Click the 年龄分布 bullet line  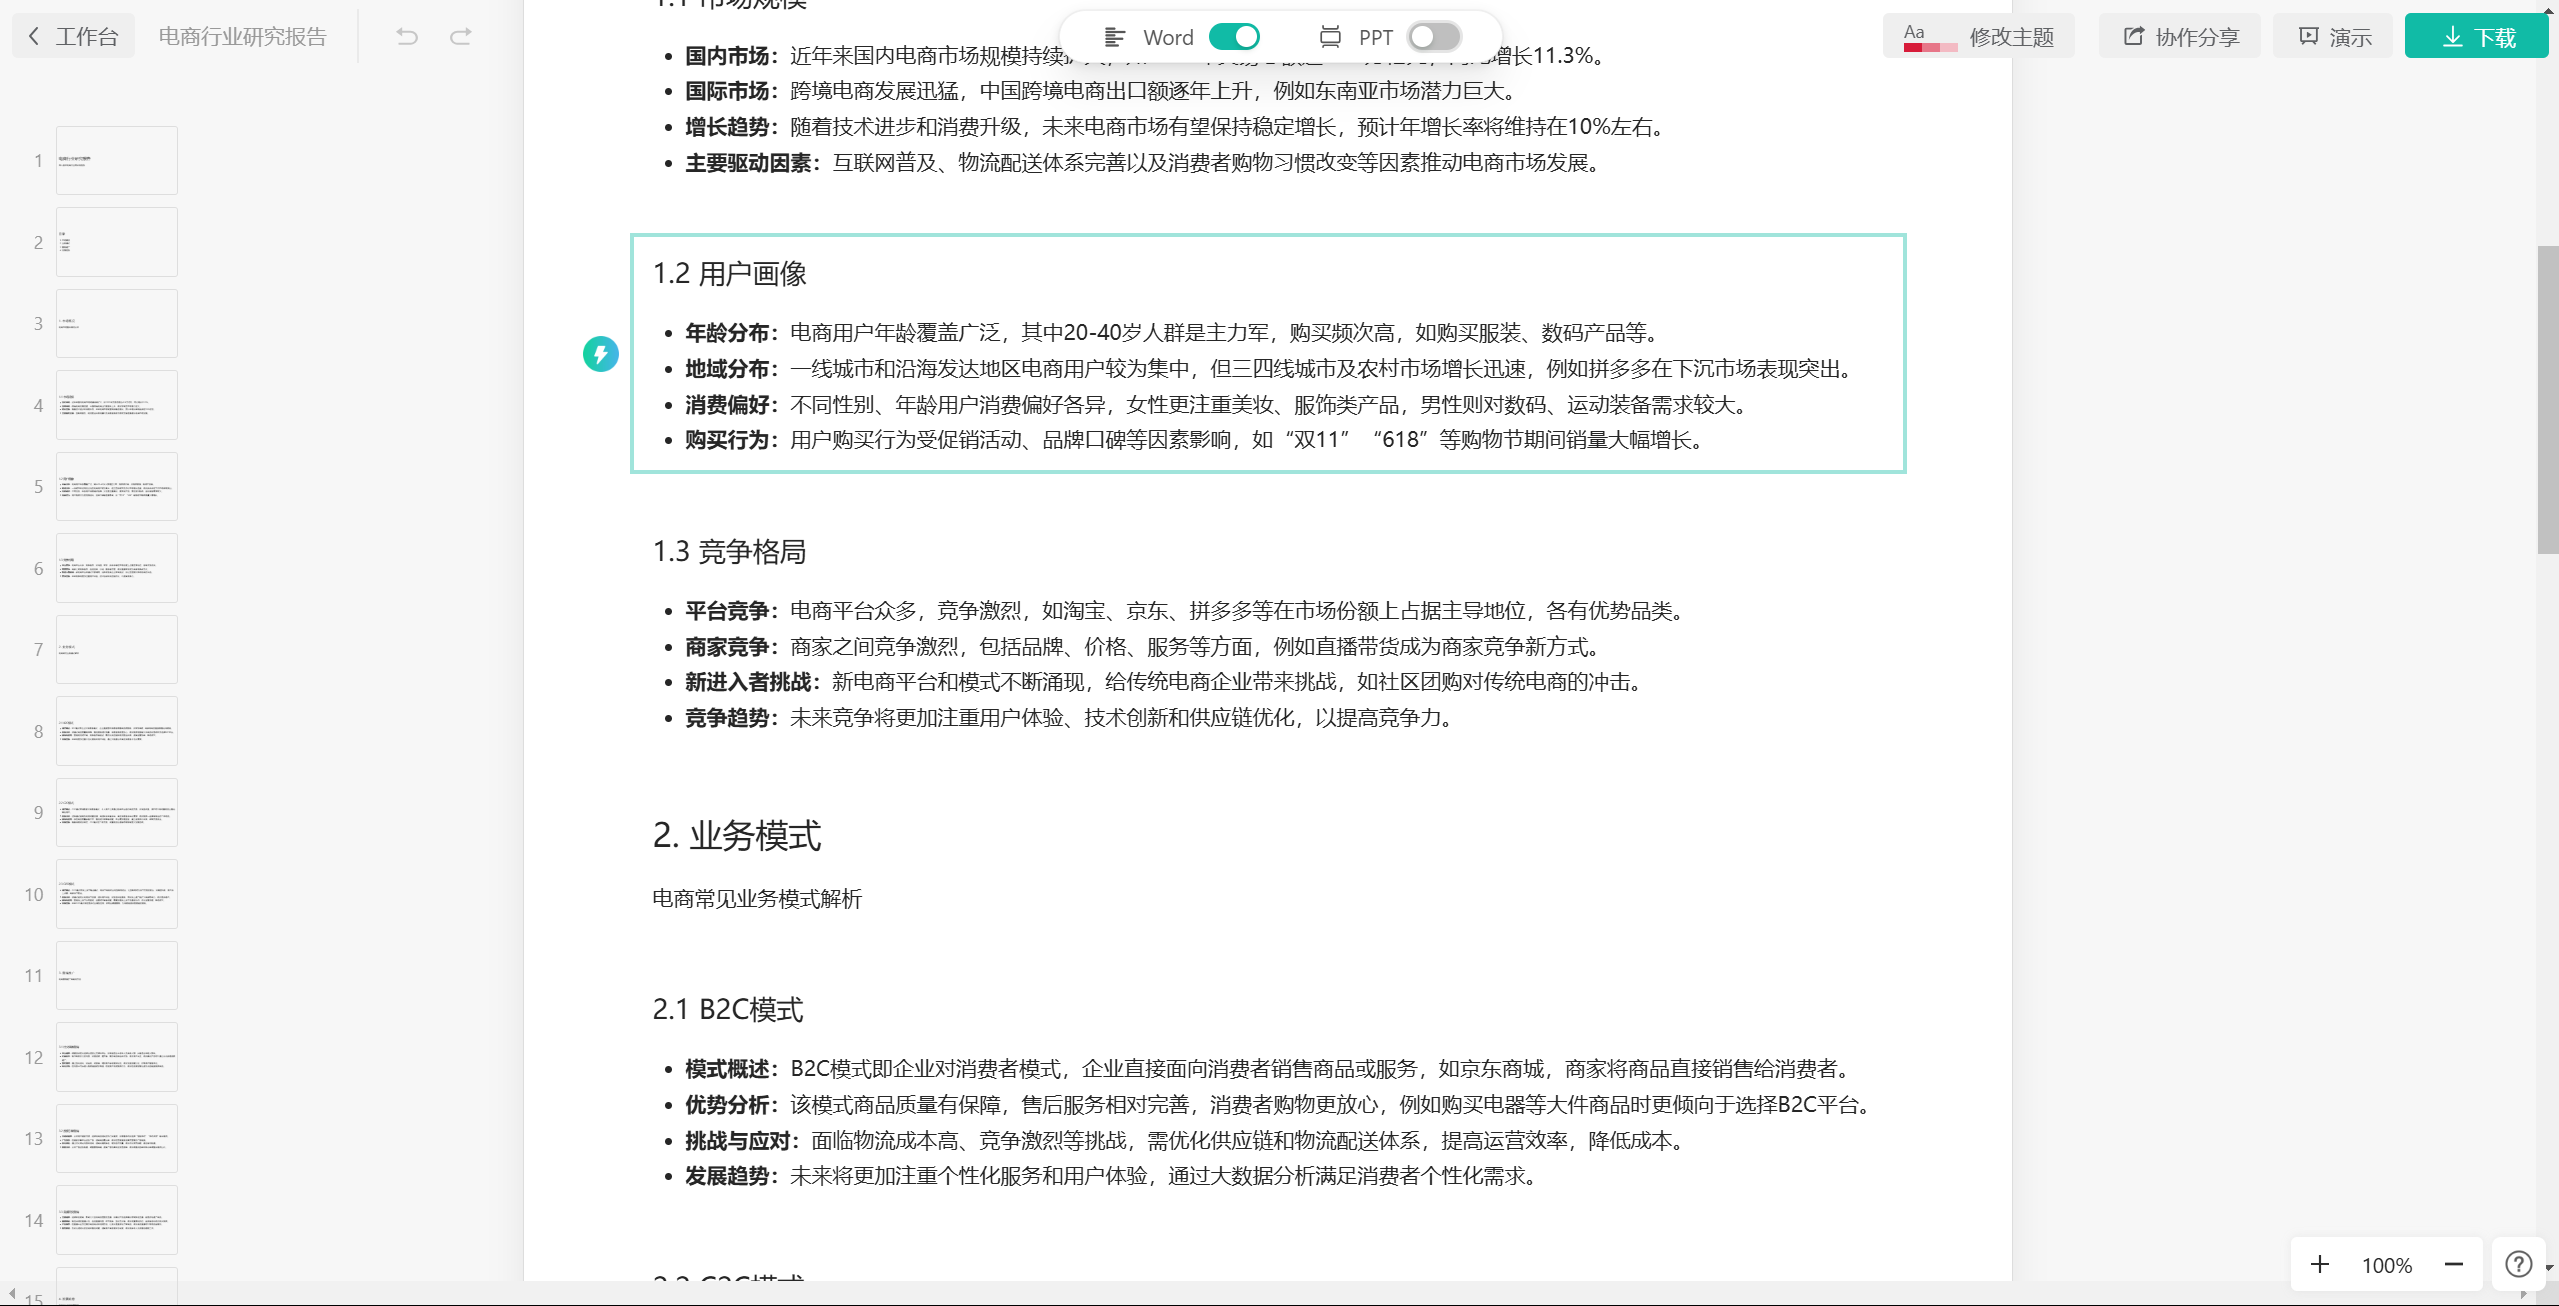[x=1174, y=333]
